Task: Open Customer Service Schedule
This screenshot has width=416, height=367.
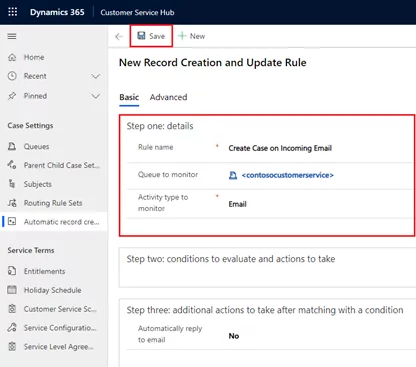Action: tap(60, 309)
